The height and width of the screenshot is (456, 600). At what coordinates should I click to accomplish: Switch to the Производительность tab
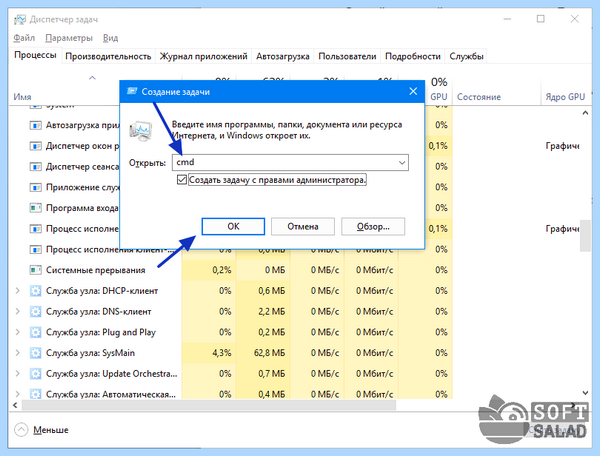point(108,56)
